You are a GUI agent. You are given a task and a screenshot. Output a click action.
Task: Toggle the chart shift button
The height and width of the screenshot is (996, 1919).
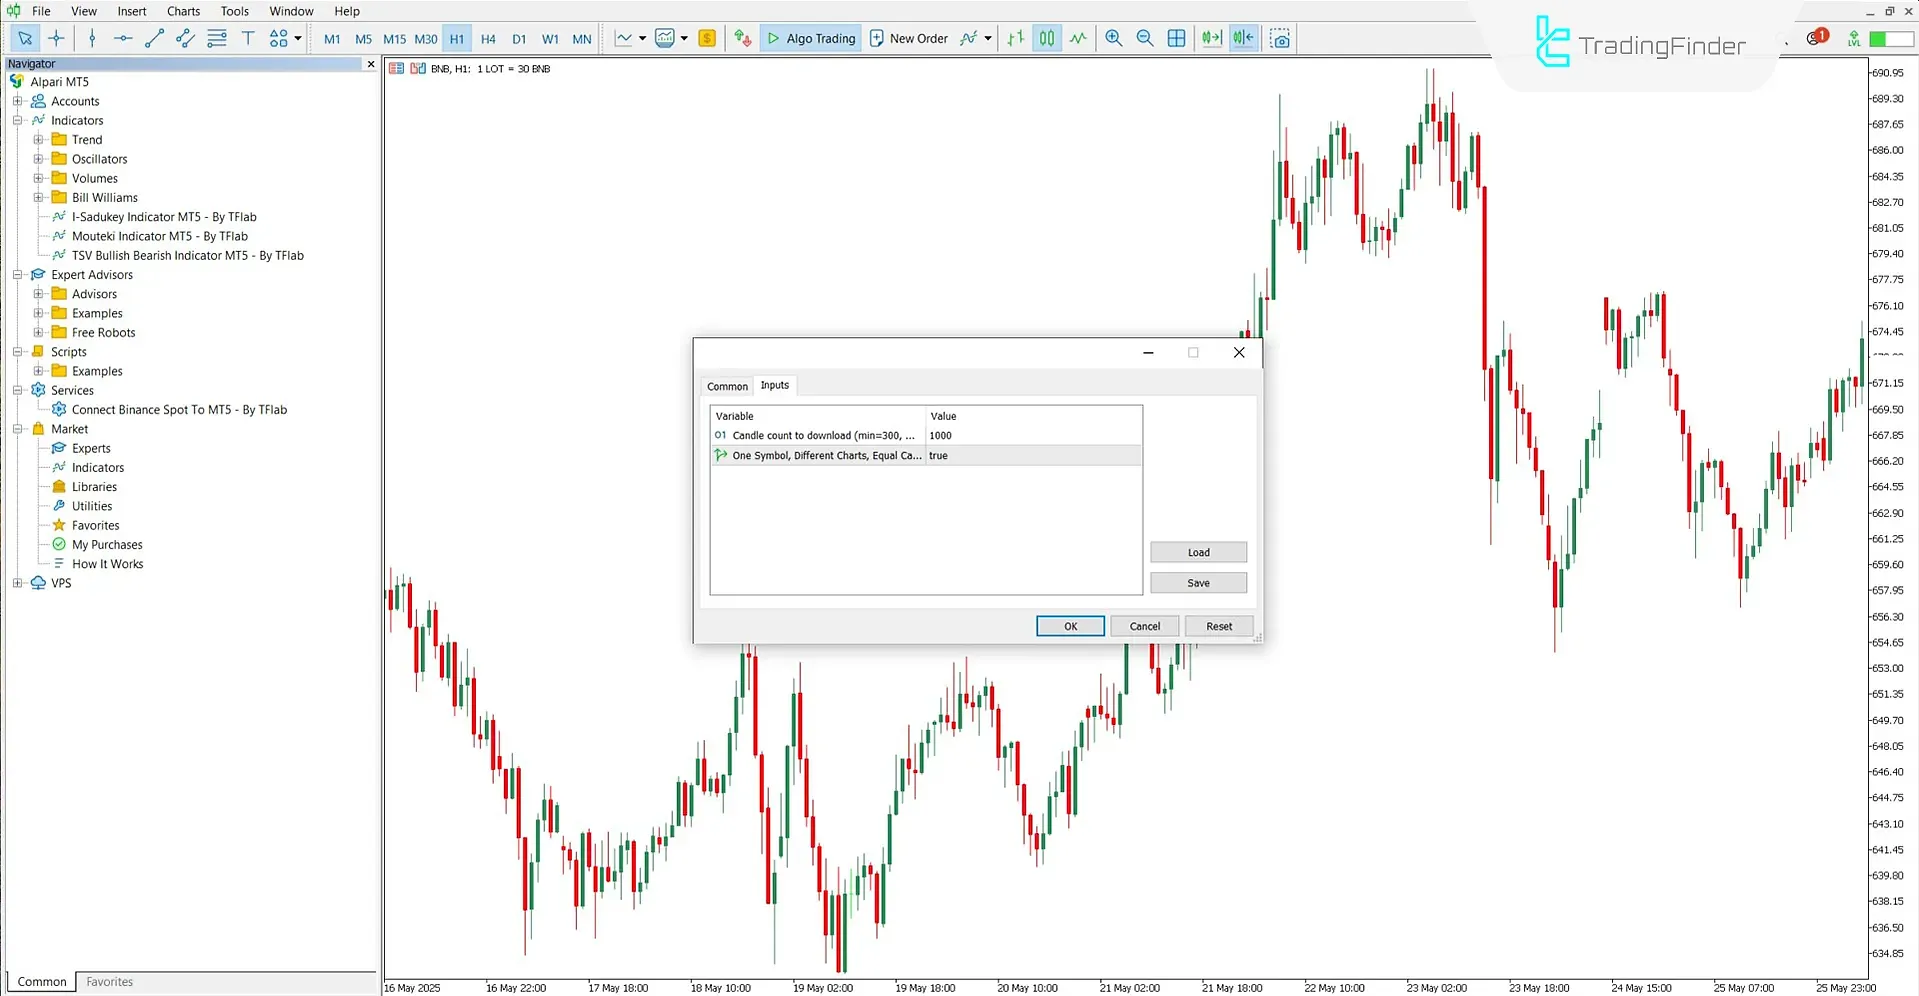[x=1243, y=38]
